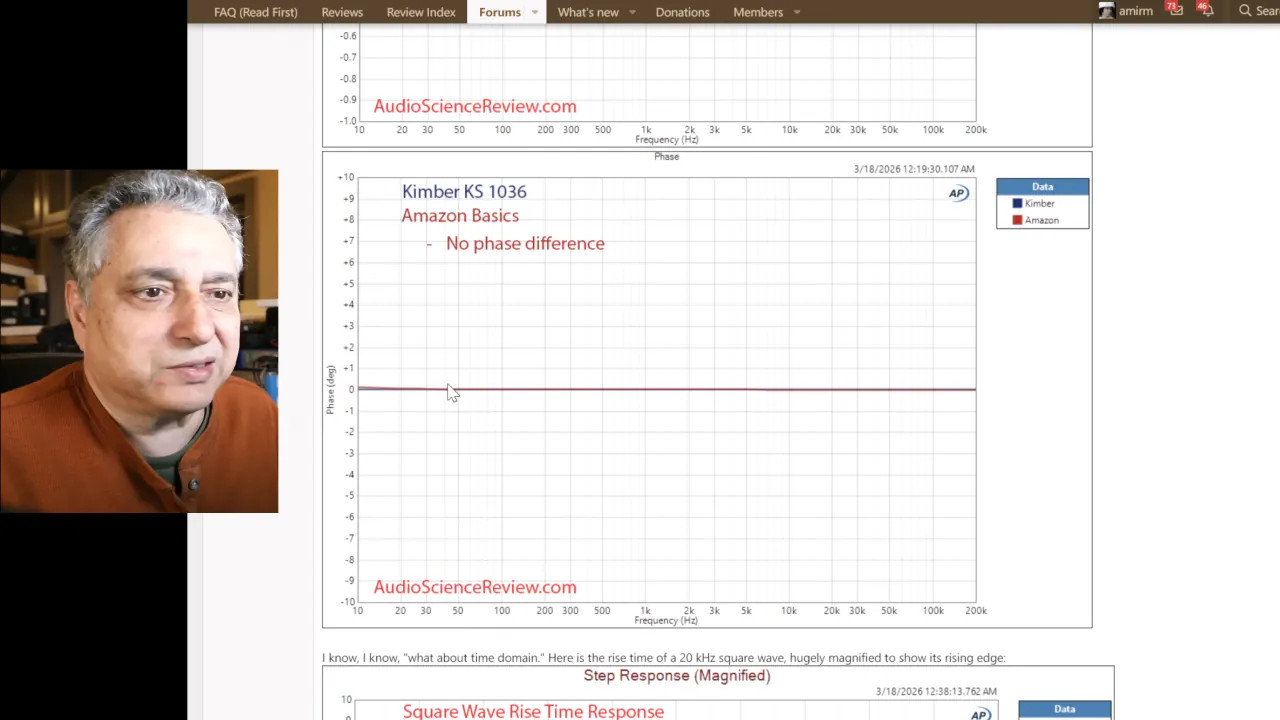This screenshot has height=720, width=1280.
Task: Click the webcam video overlay
Action: click(x=139, y=341)
